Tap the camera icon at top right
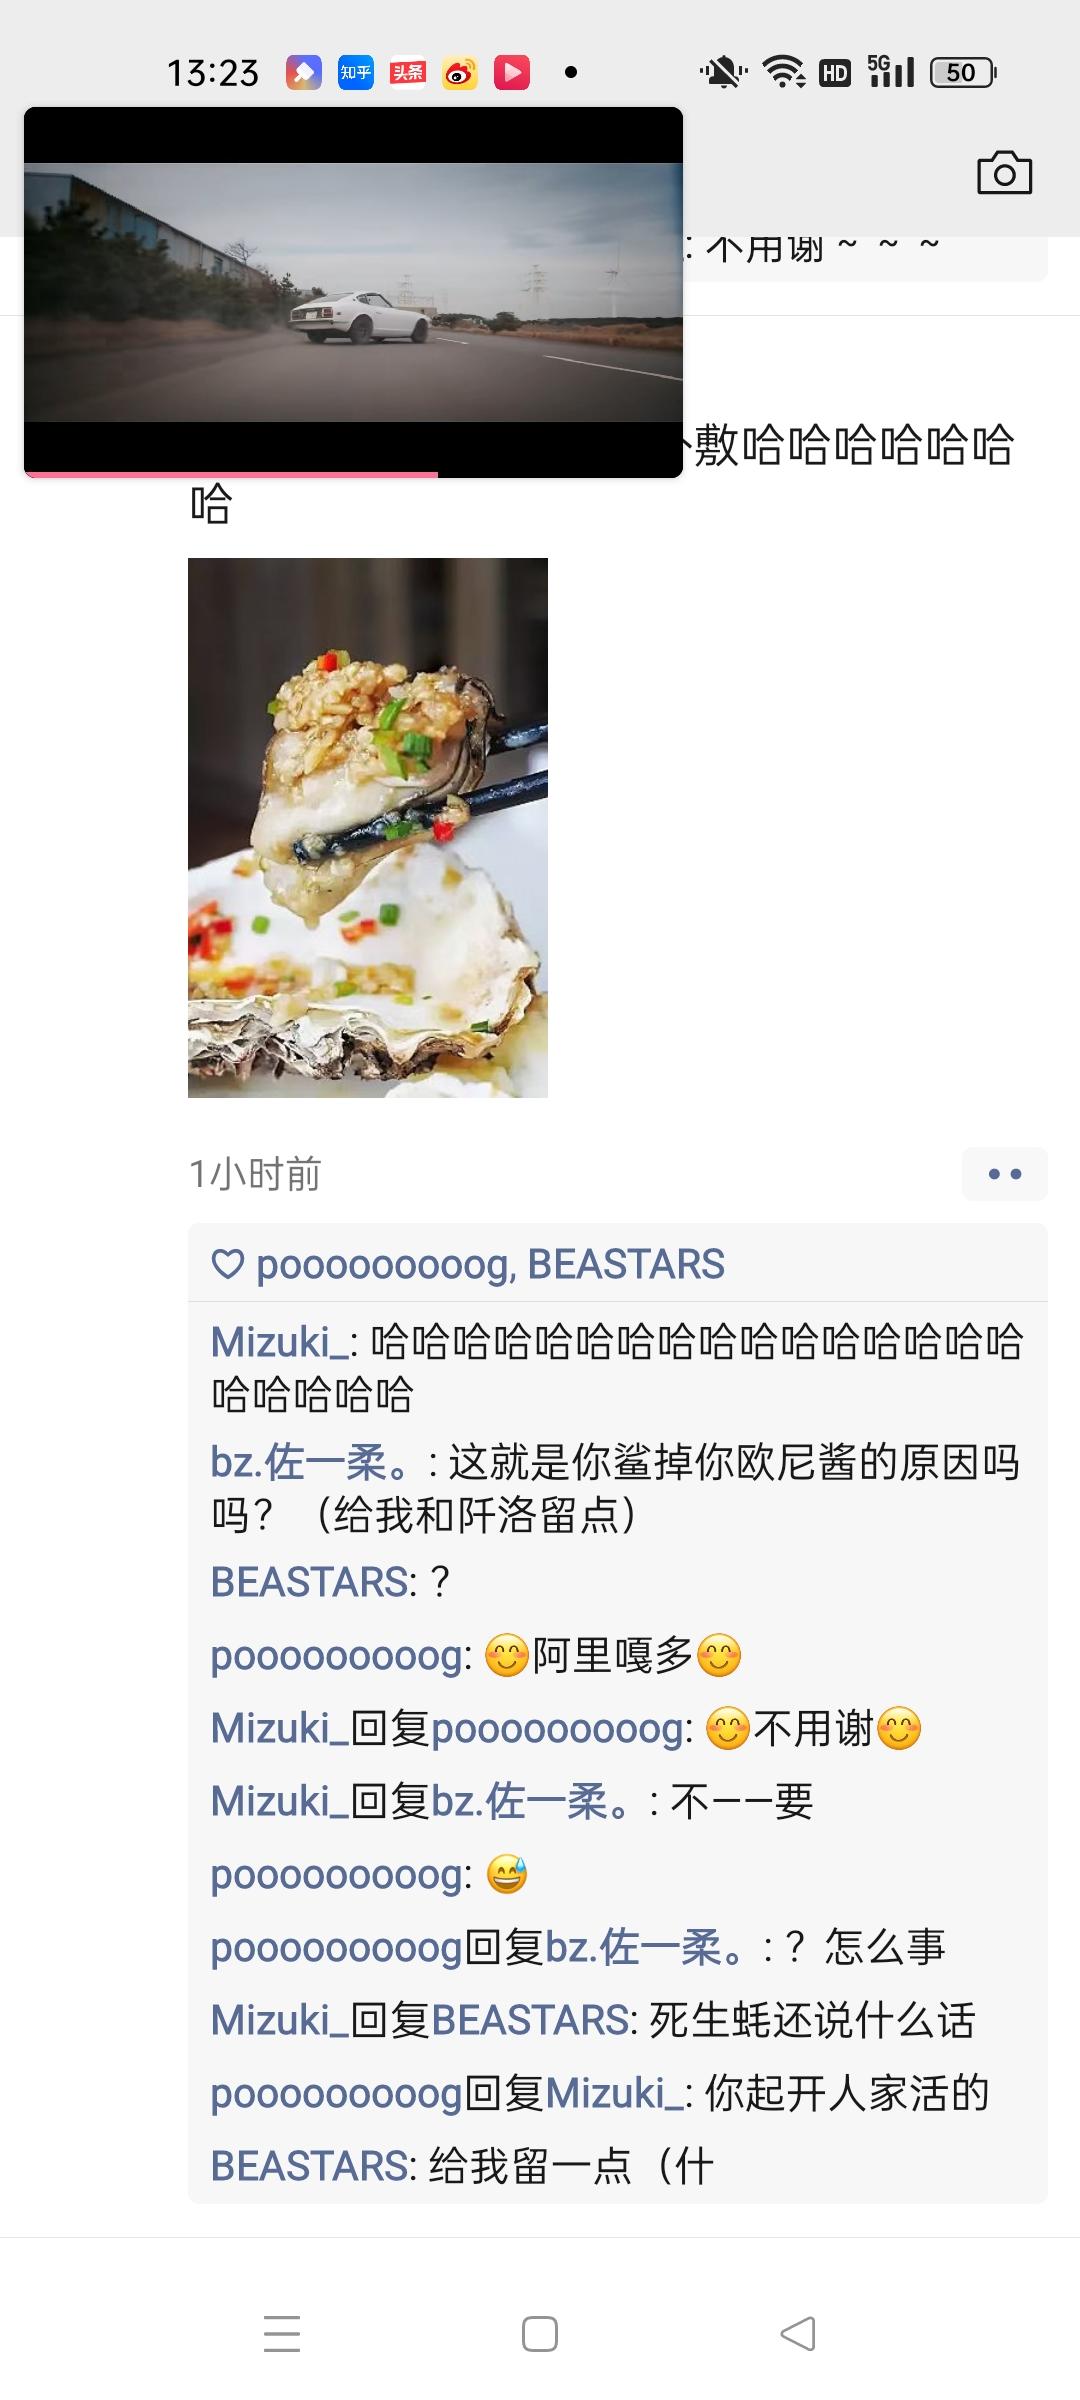Screen dimensions: 1080x2400 tap(1004, 173)
